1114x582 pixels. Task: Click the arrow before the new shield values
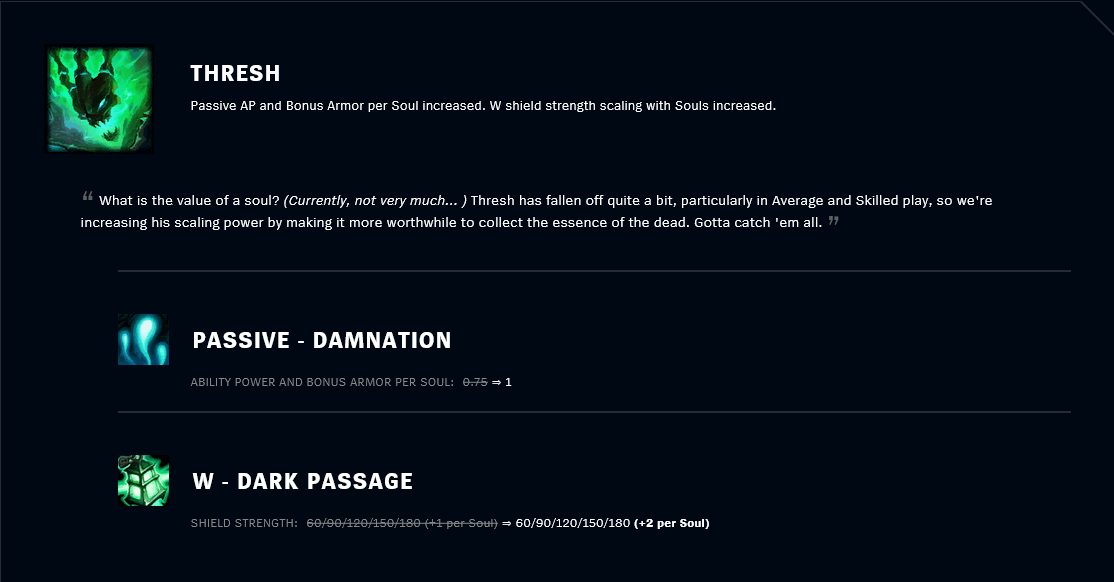[x=507, y=524]
